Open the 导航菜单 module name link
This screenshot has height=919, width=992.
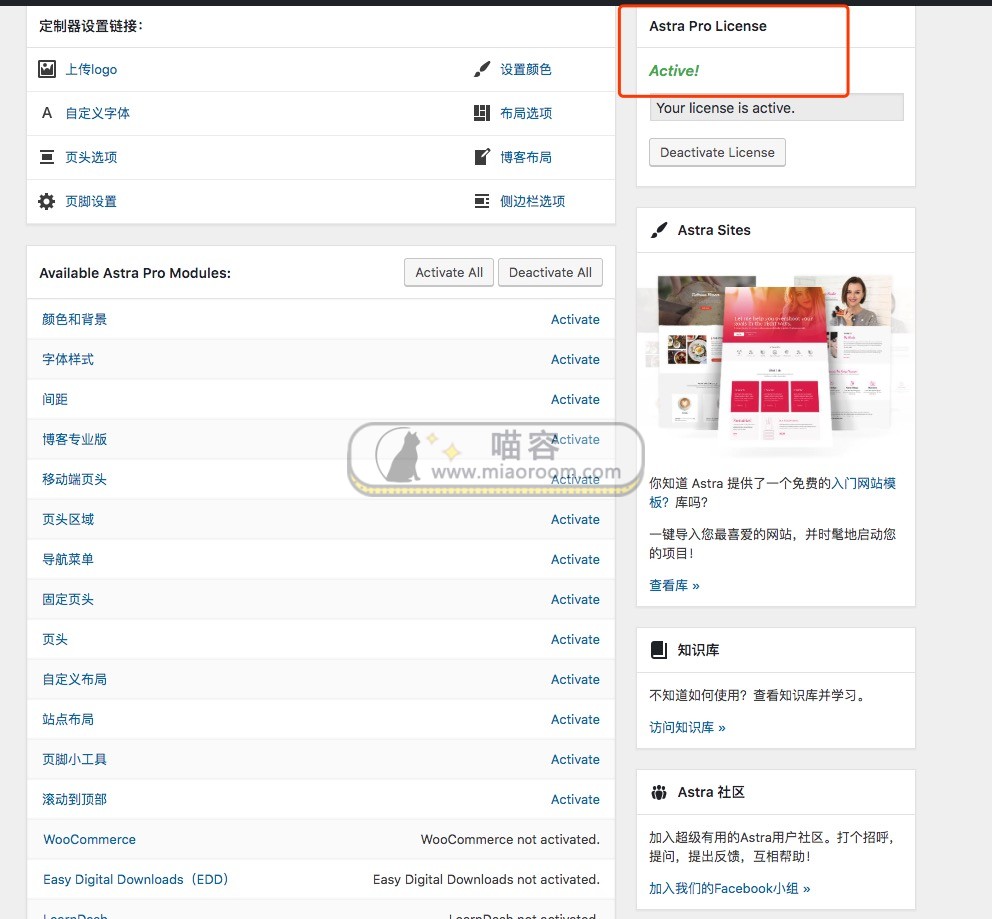pyautogui.click(x=68, y=559)
